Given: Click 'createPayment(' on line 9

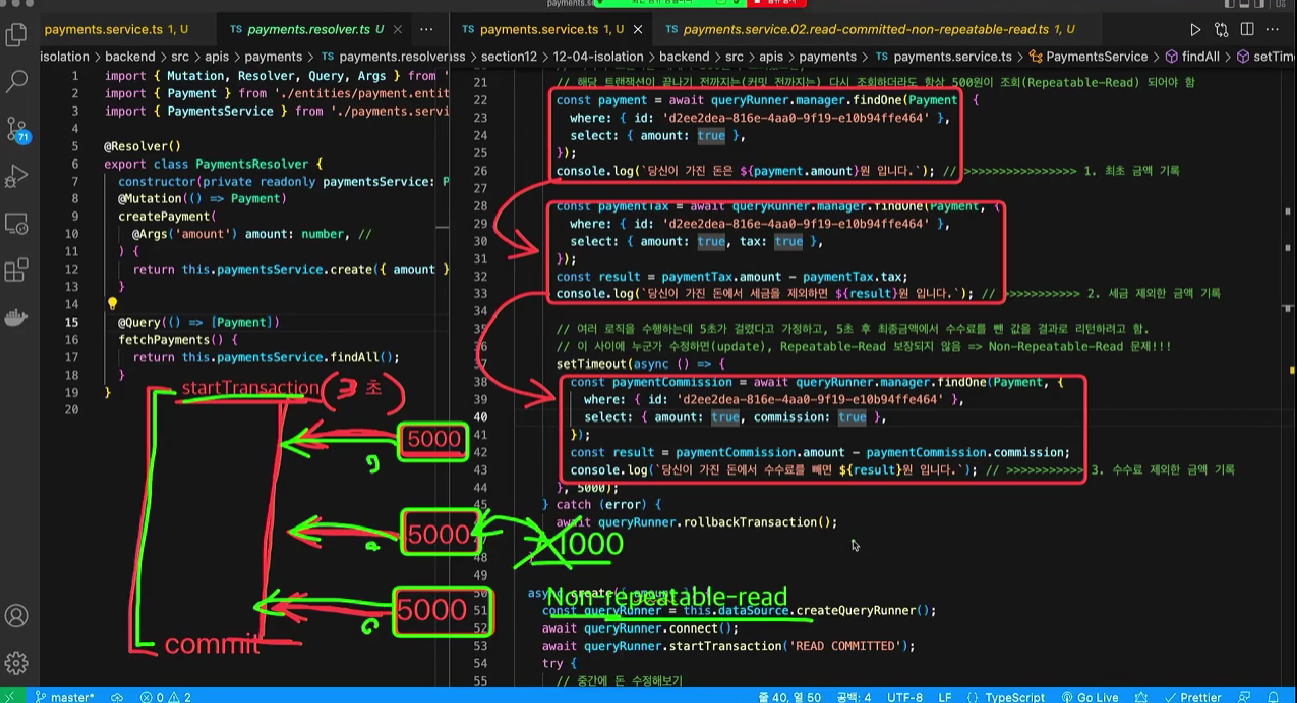Looking at the screenshot, I should [x=168, y=216].
